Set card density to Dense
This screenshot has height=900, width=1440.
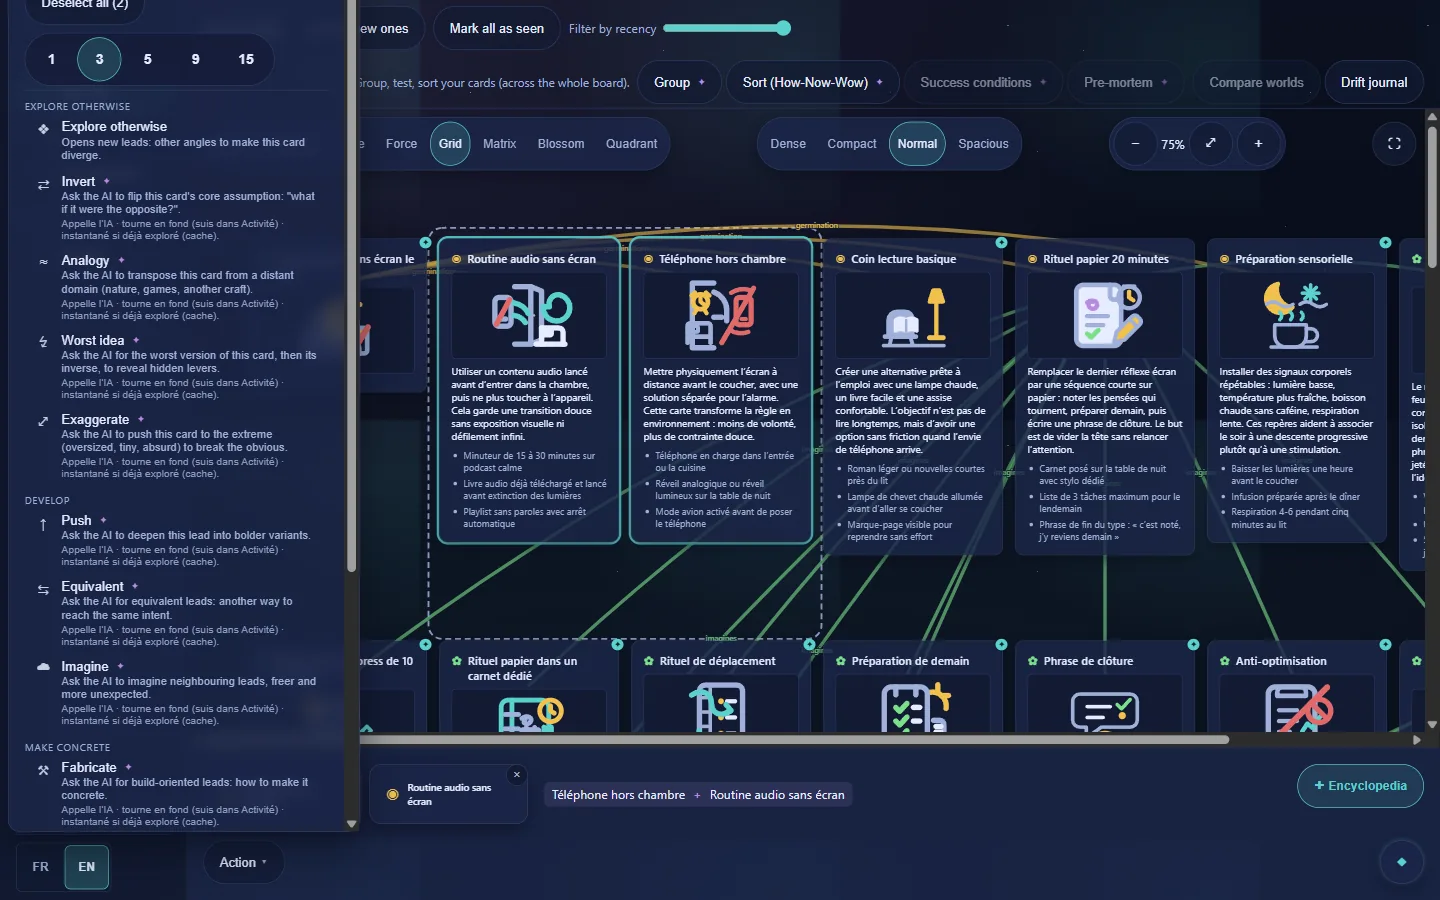click(788, 144)
